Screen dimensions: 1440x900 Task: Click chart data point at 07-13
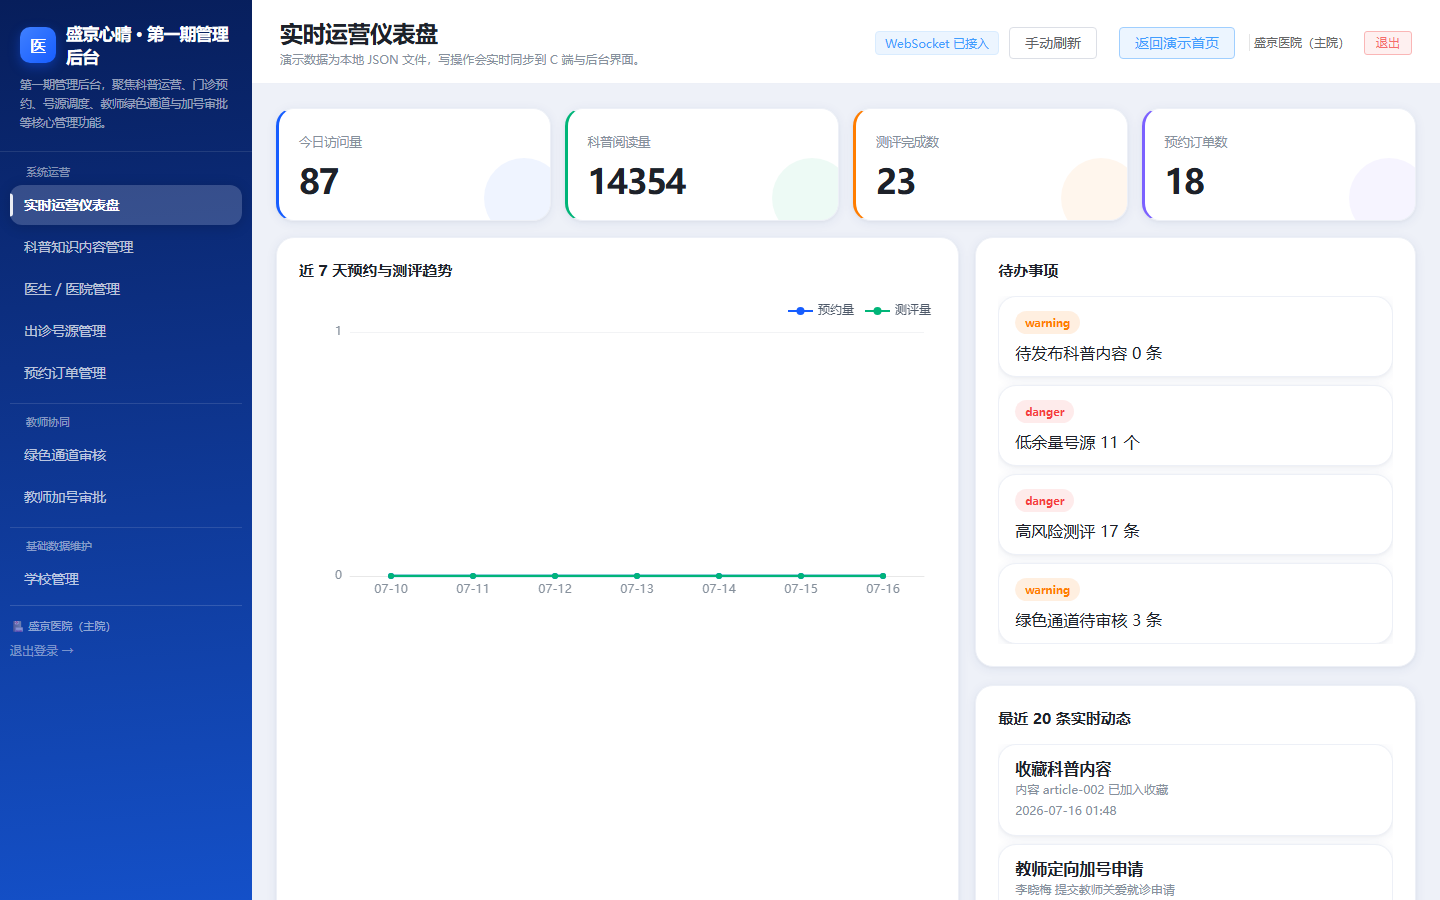637,576
